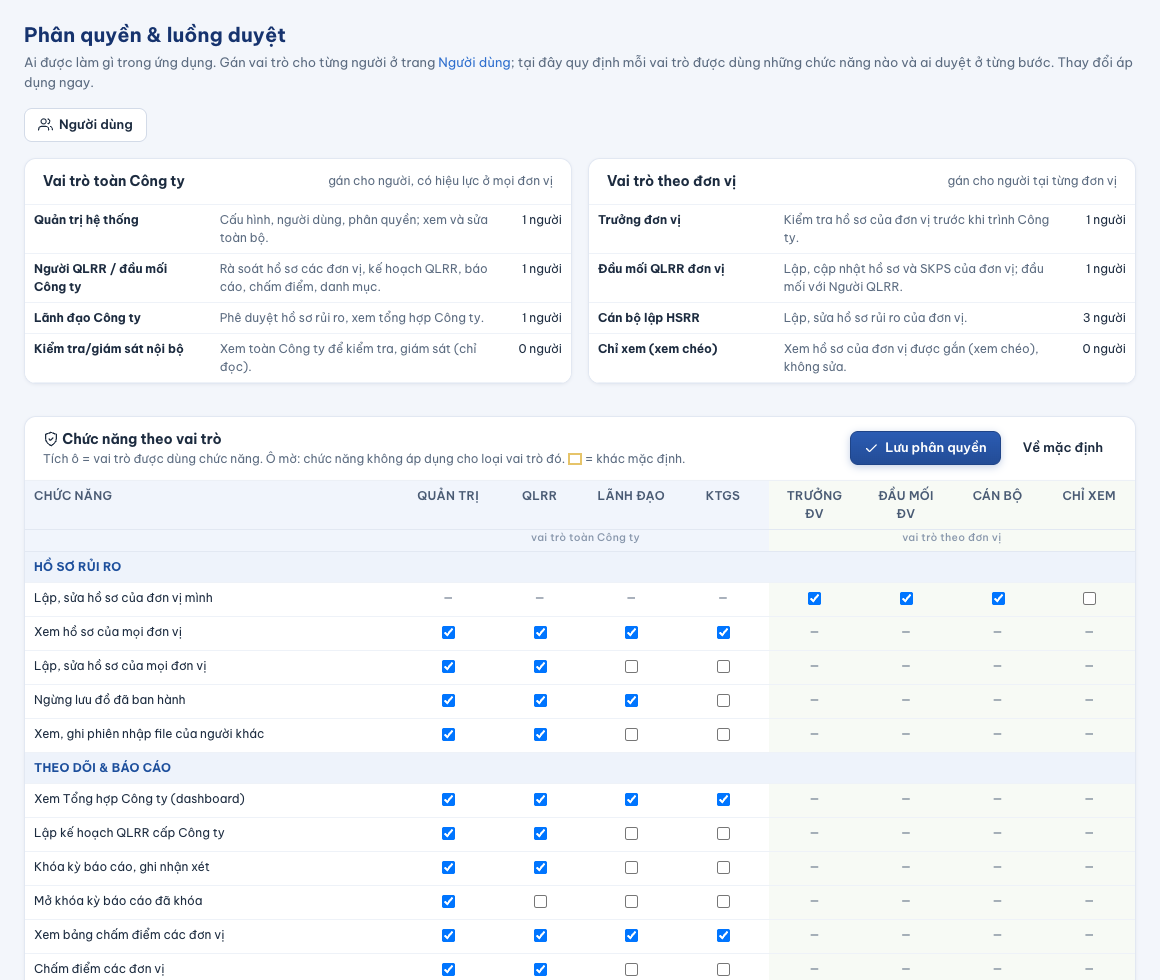
Task: Disable QLRR for "Lập, sửa hồ sơ của mọi đơn vị"
Action: coord(540,666)
